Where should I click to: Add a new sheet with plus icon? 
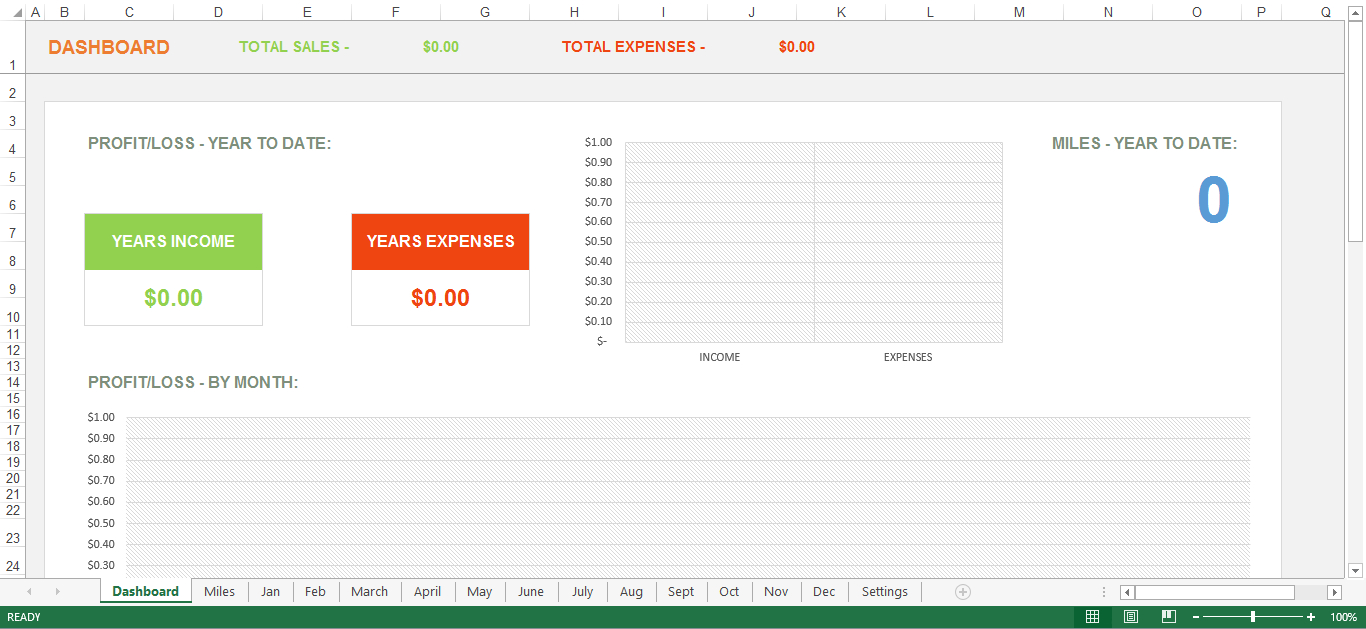962,592
